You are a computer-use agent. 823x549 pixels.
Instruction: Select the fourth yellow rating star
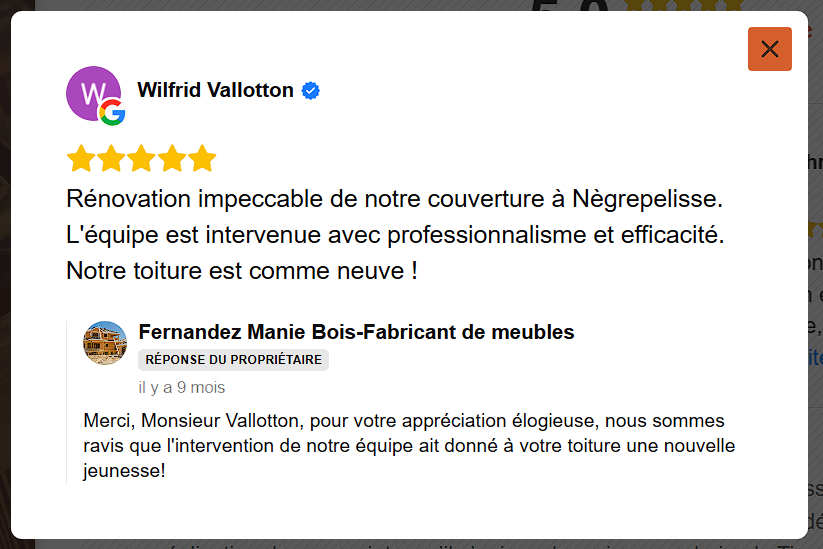[172, 159]
